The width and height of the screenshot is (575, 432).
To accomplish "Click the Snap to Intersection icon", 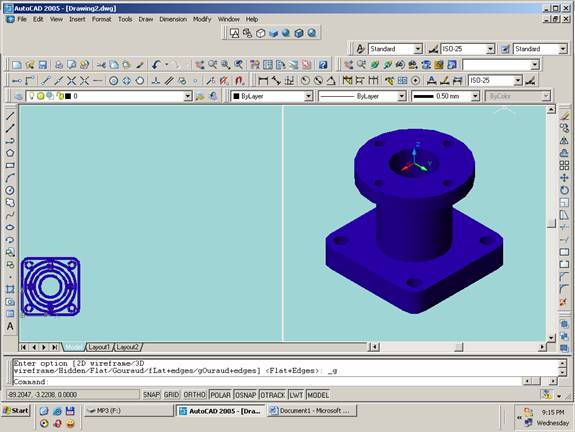I will point(72,80).
